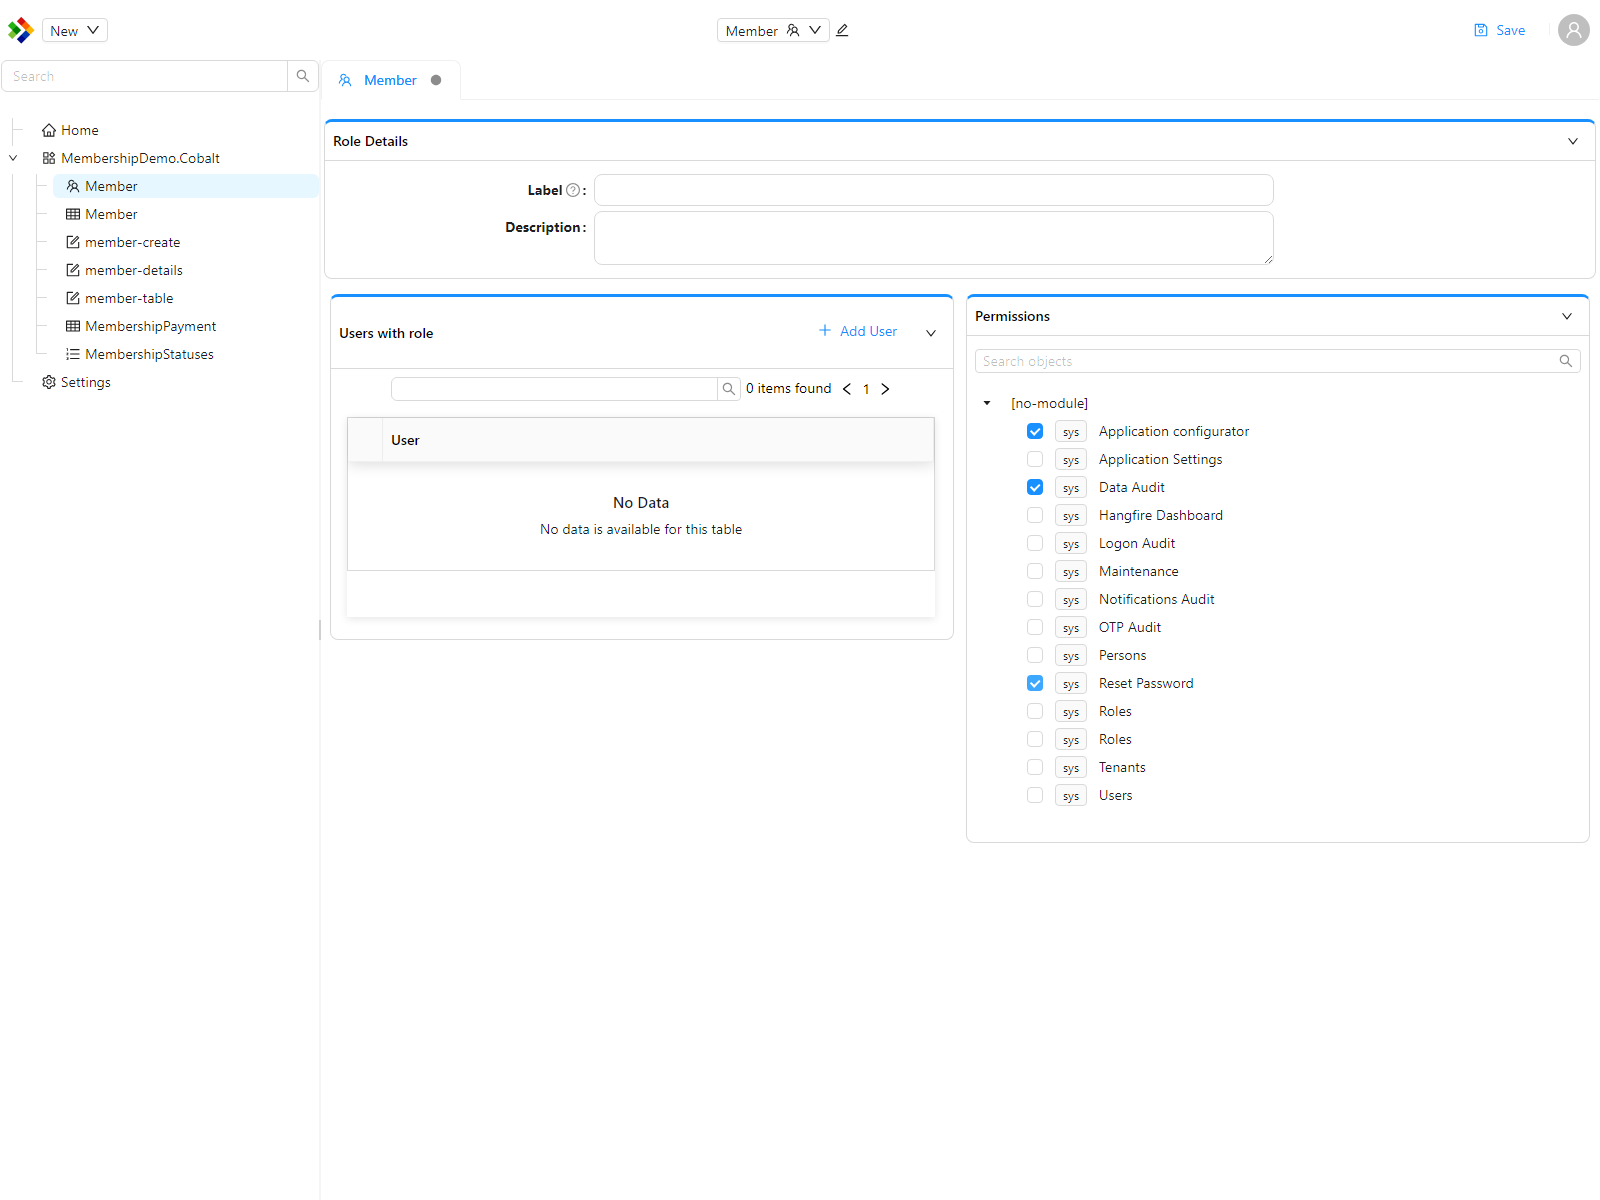Check the Users permission checkbox
This screenshot has height=1200, width=1600.
[1035, 795]
